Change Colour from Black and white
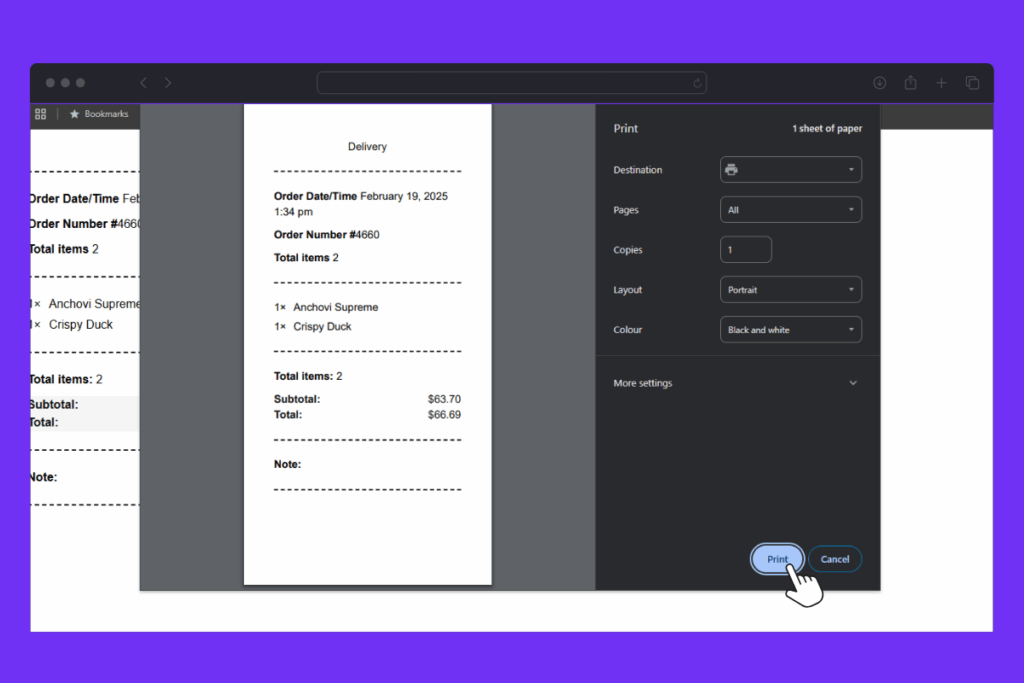This screenshot has width=1024, height=683. (x=790, y=329)
